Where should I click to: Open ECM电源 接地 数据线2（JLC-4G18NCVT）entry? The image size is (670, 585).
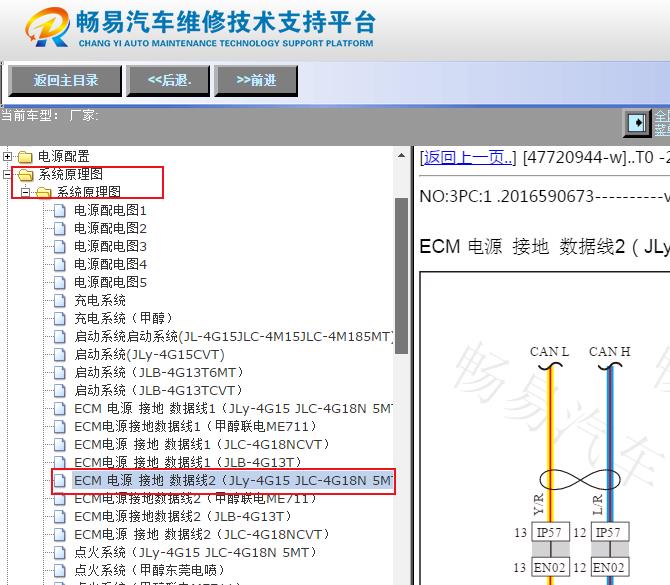pyautogui.click(x=202, y=535)
